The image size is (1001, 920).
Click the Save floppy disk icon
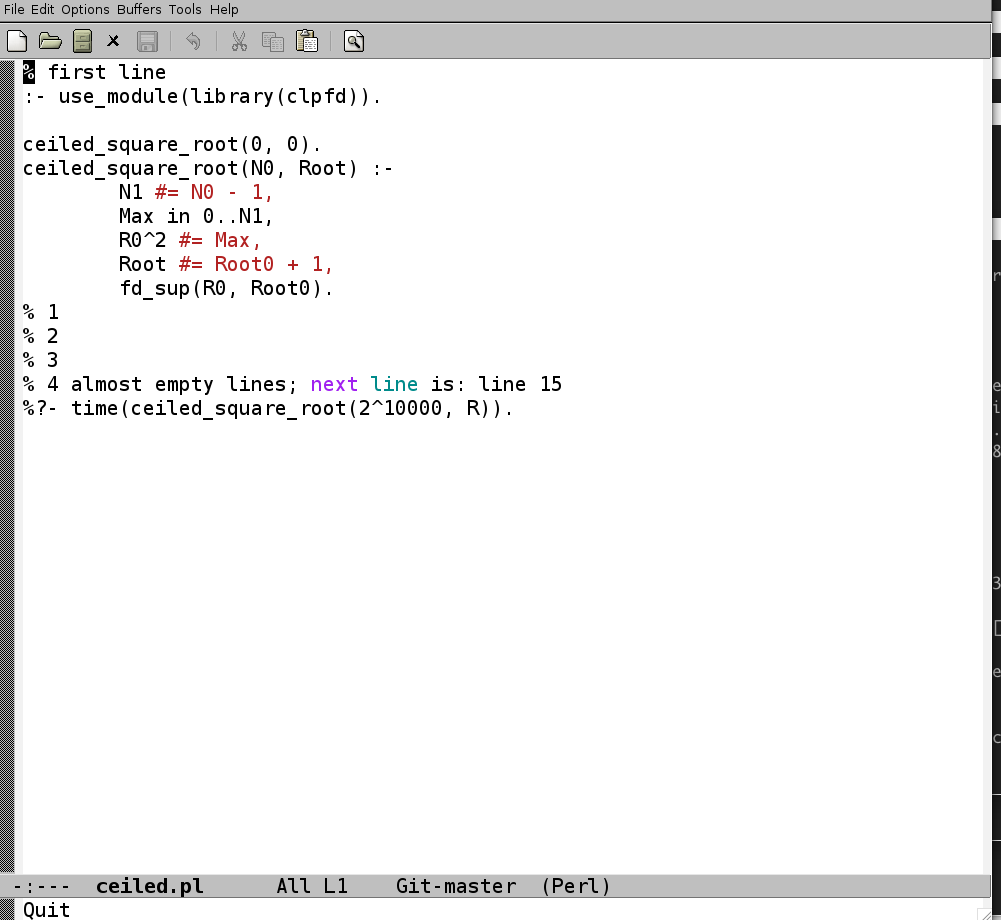[147, 41]
